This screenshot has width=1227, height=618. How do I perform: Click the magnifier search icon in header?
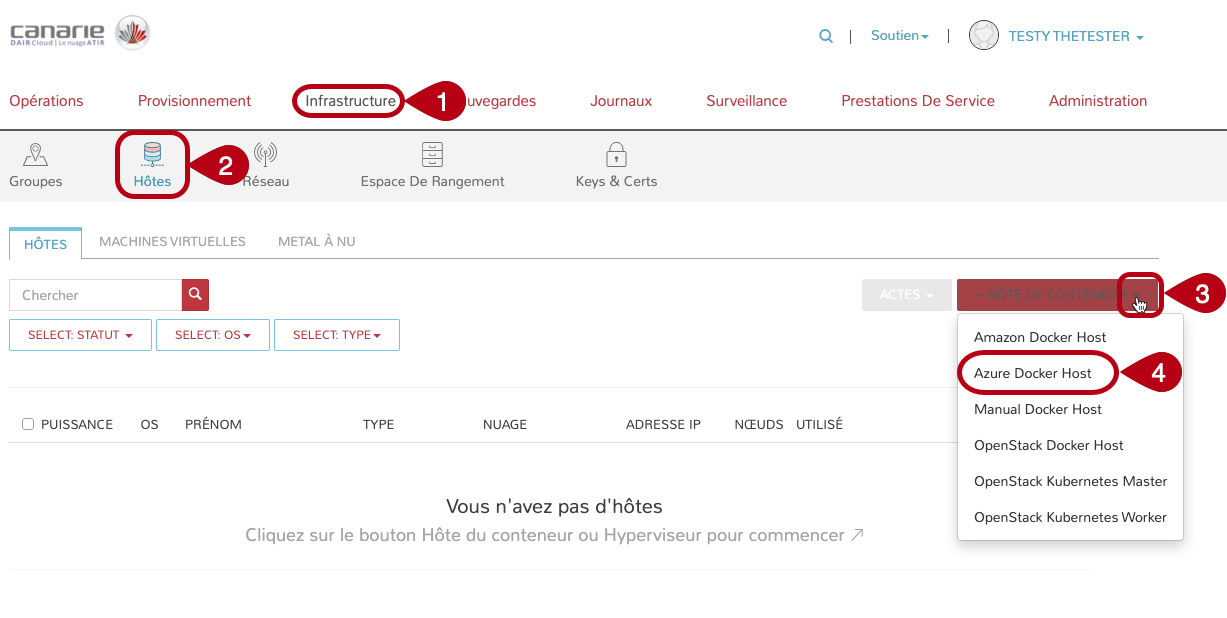click(x=826, y=36)
